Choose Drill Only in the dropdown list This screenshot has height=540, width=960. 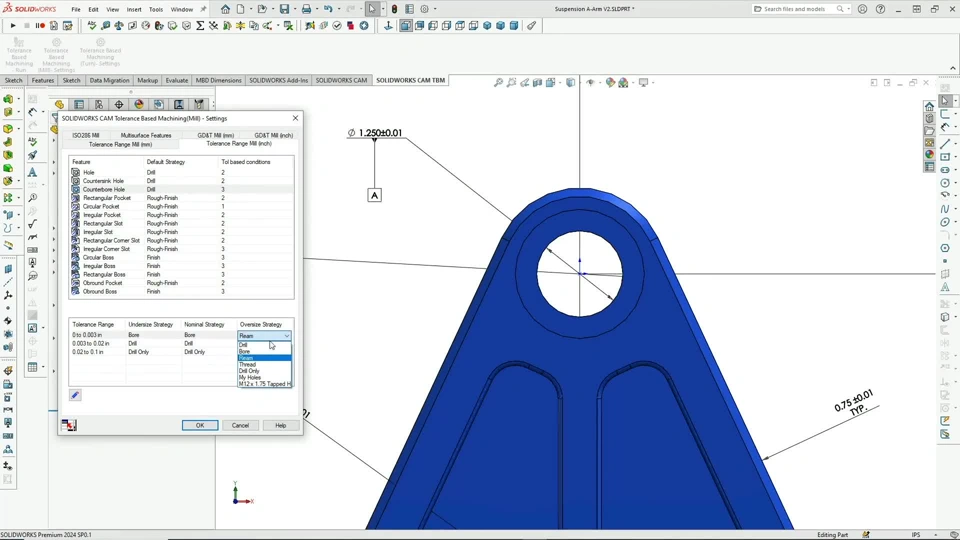click(x=250, y=371)
